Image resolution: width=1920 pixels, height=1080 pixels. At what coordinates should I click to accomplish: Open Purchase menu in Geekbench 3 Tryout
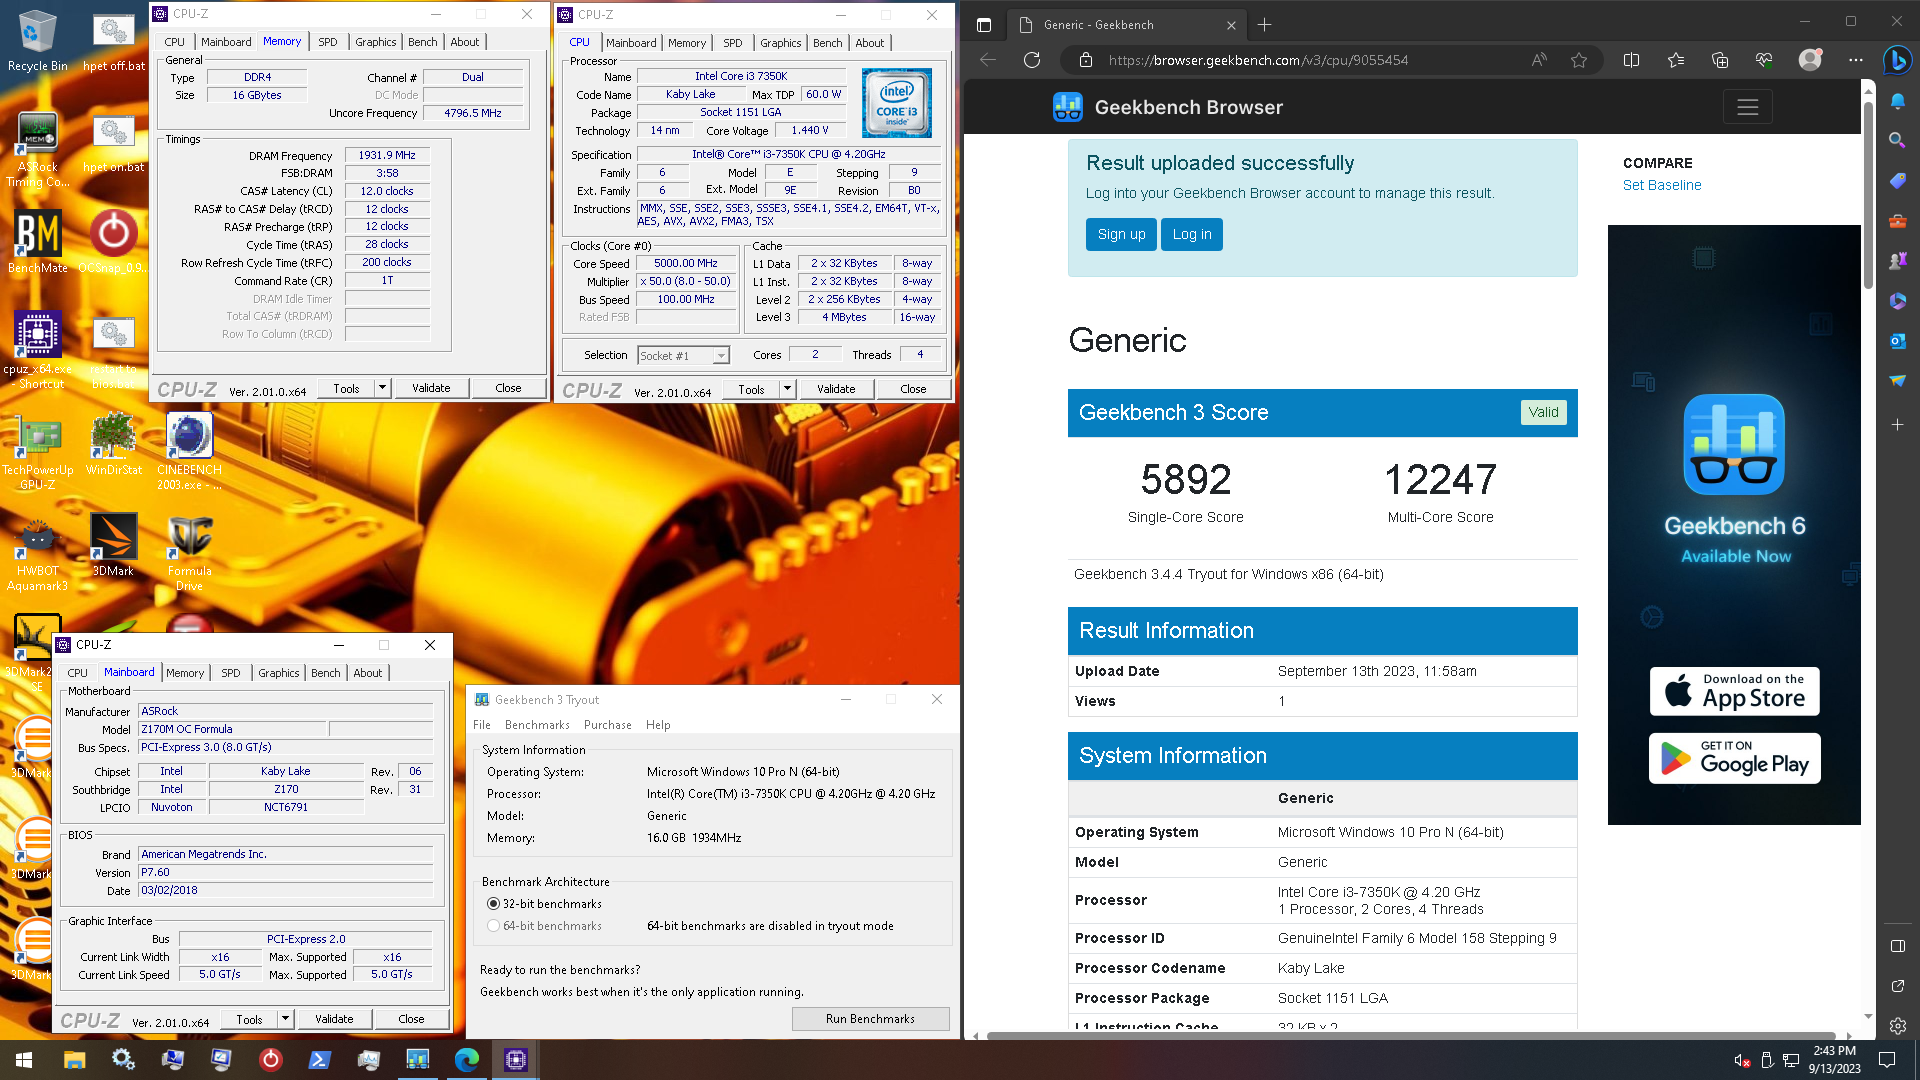[607, 725]
